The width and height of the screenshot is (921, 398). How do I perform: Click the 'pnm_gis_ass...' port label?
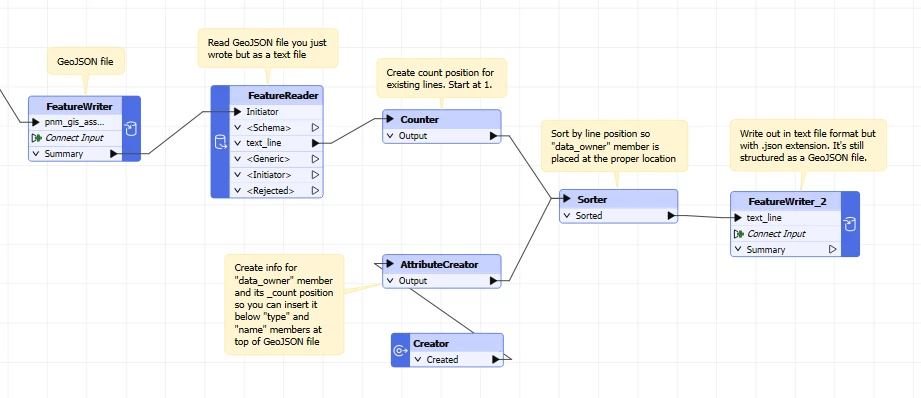point(75,122)
